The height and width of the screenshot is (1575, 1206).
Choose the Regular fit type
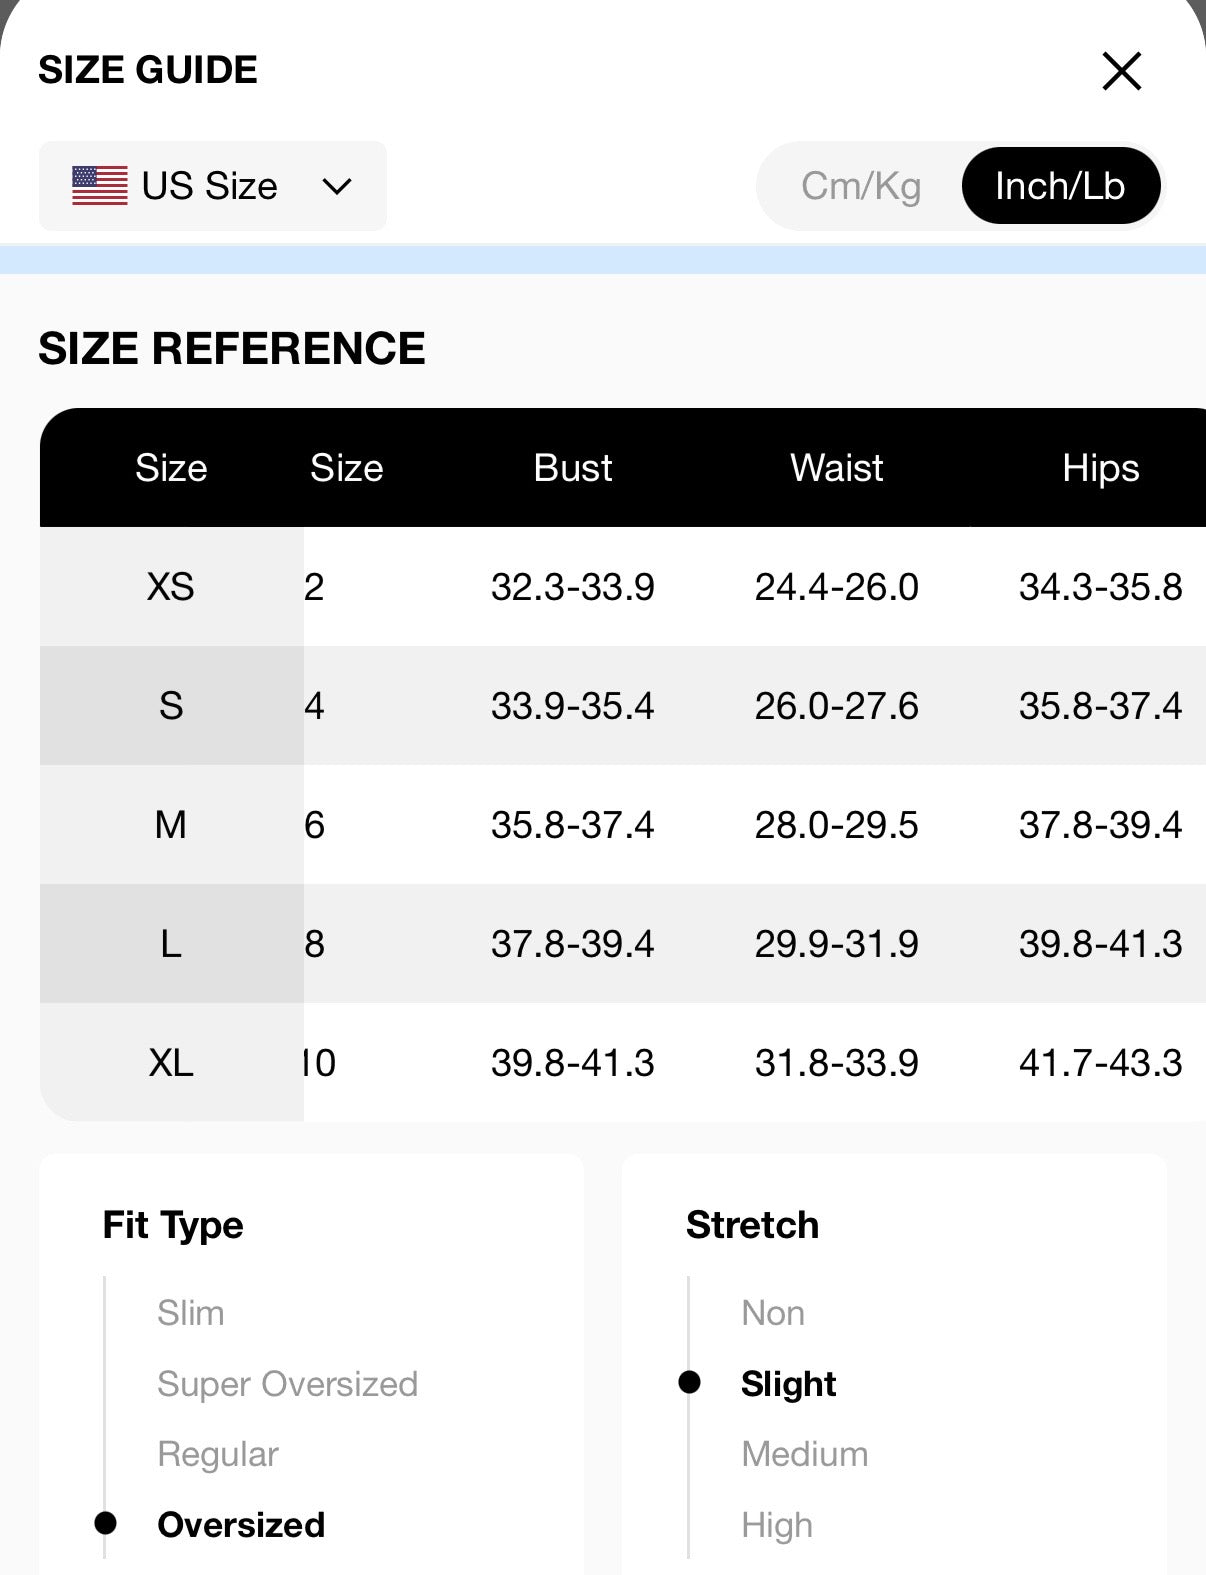[x=218, y=1454]
